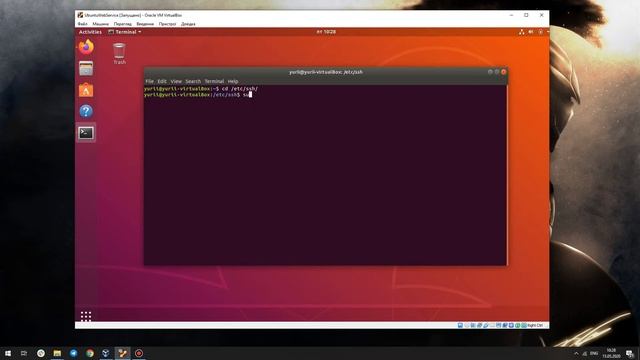Viewport: 640px width, 360px height.
Task: Open VirtualBox Довідка menu
Action: point(188,24)
